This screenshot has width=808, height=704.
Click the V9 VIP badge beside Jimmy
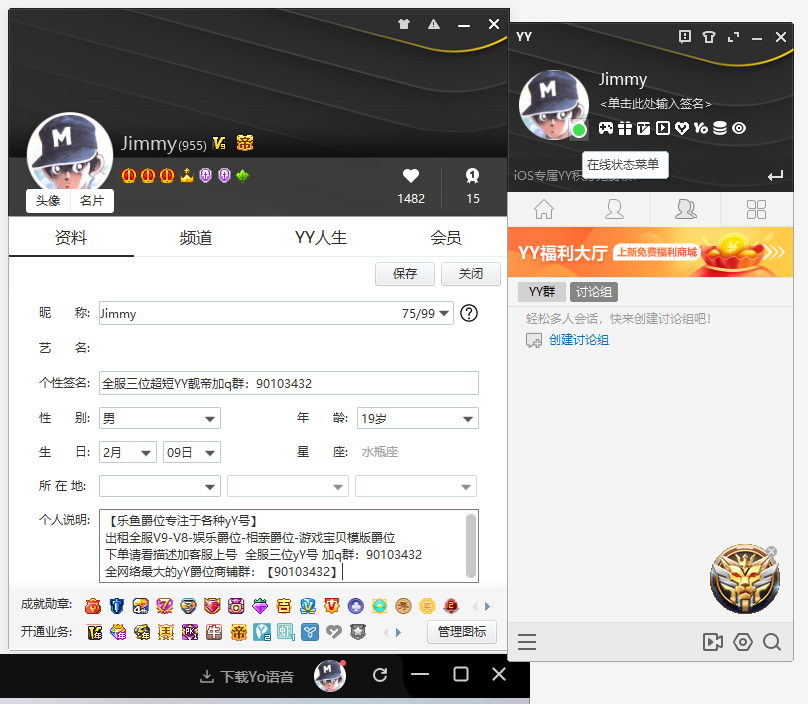[220, 143]
